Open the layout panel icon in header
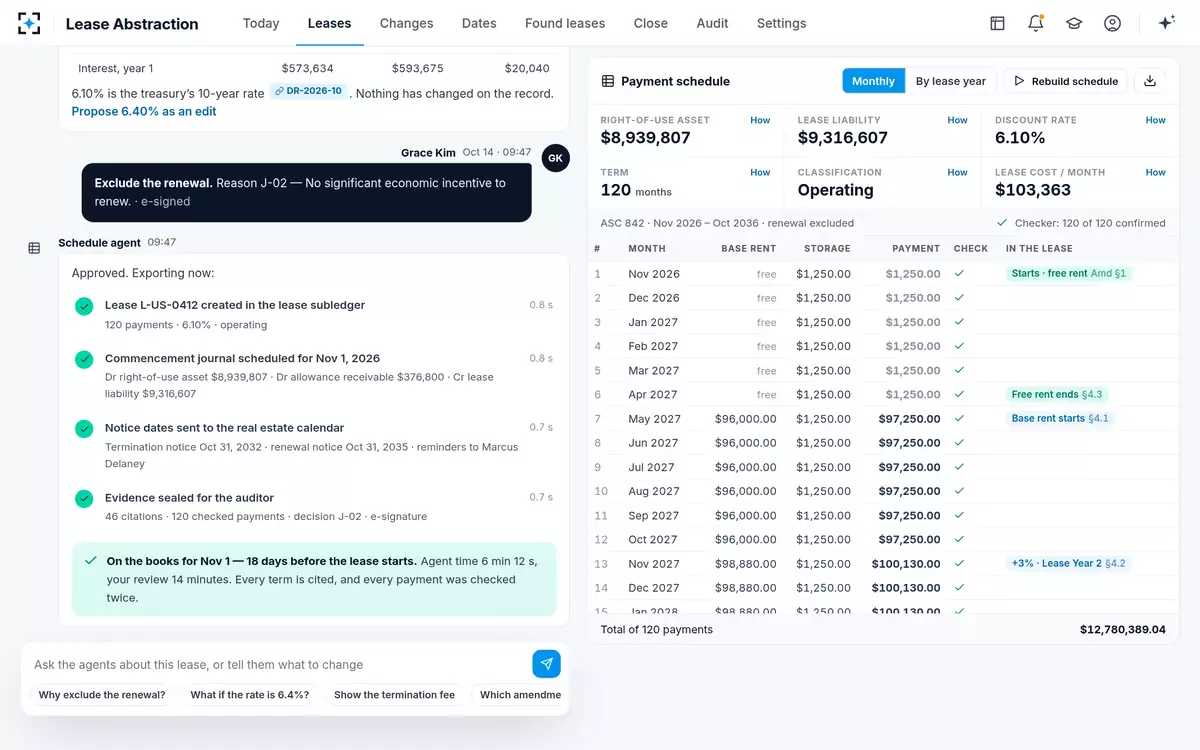1200x750 pixels. pos(997,23)
